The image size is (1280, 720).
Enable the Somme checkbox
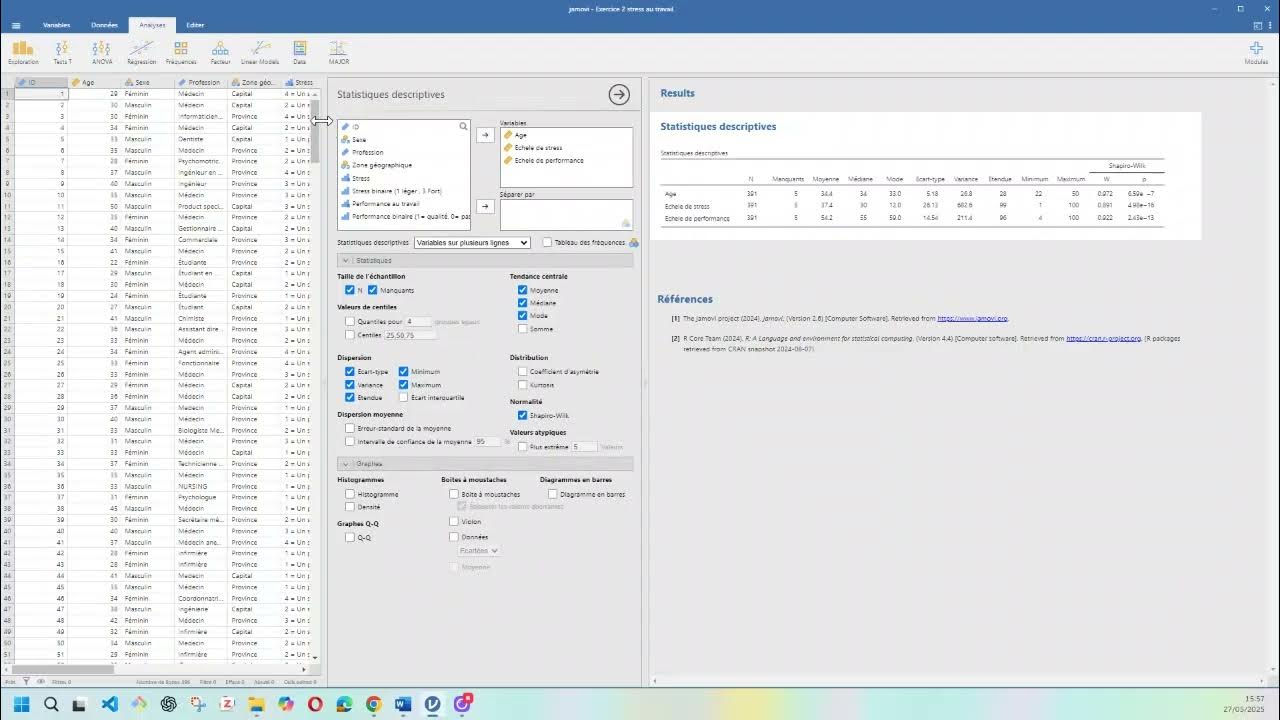[523, 329]
